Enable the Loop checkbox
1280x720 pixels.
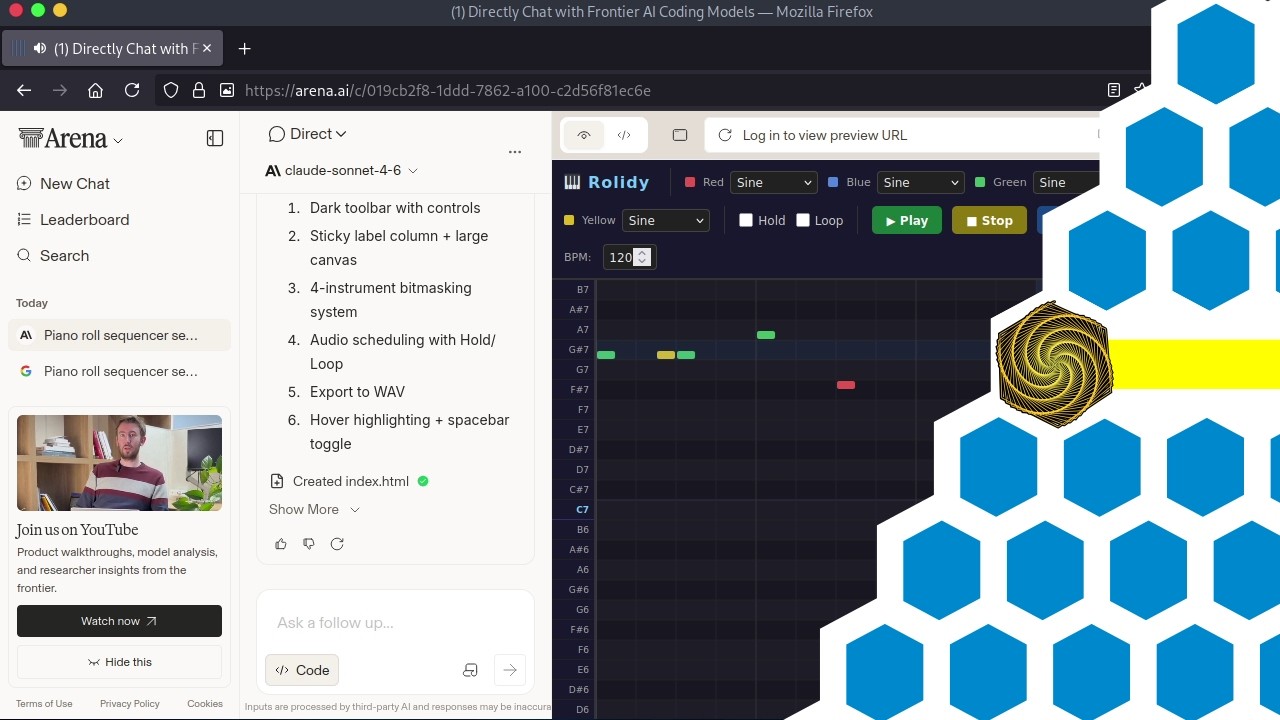pos(803,220)
